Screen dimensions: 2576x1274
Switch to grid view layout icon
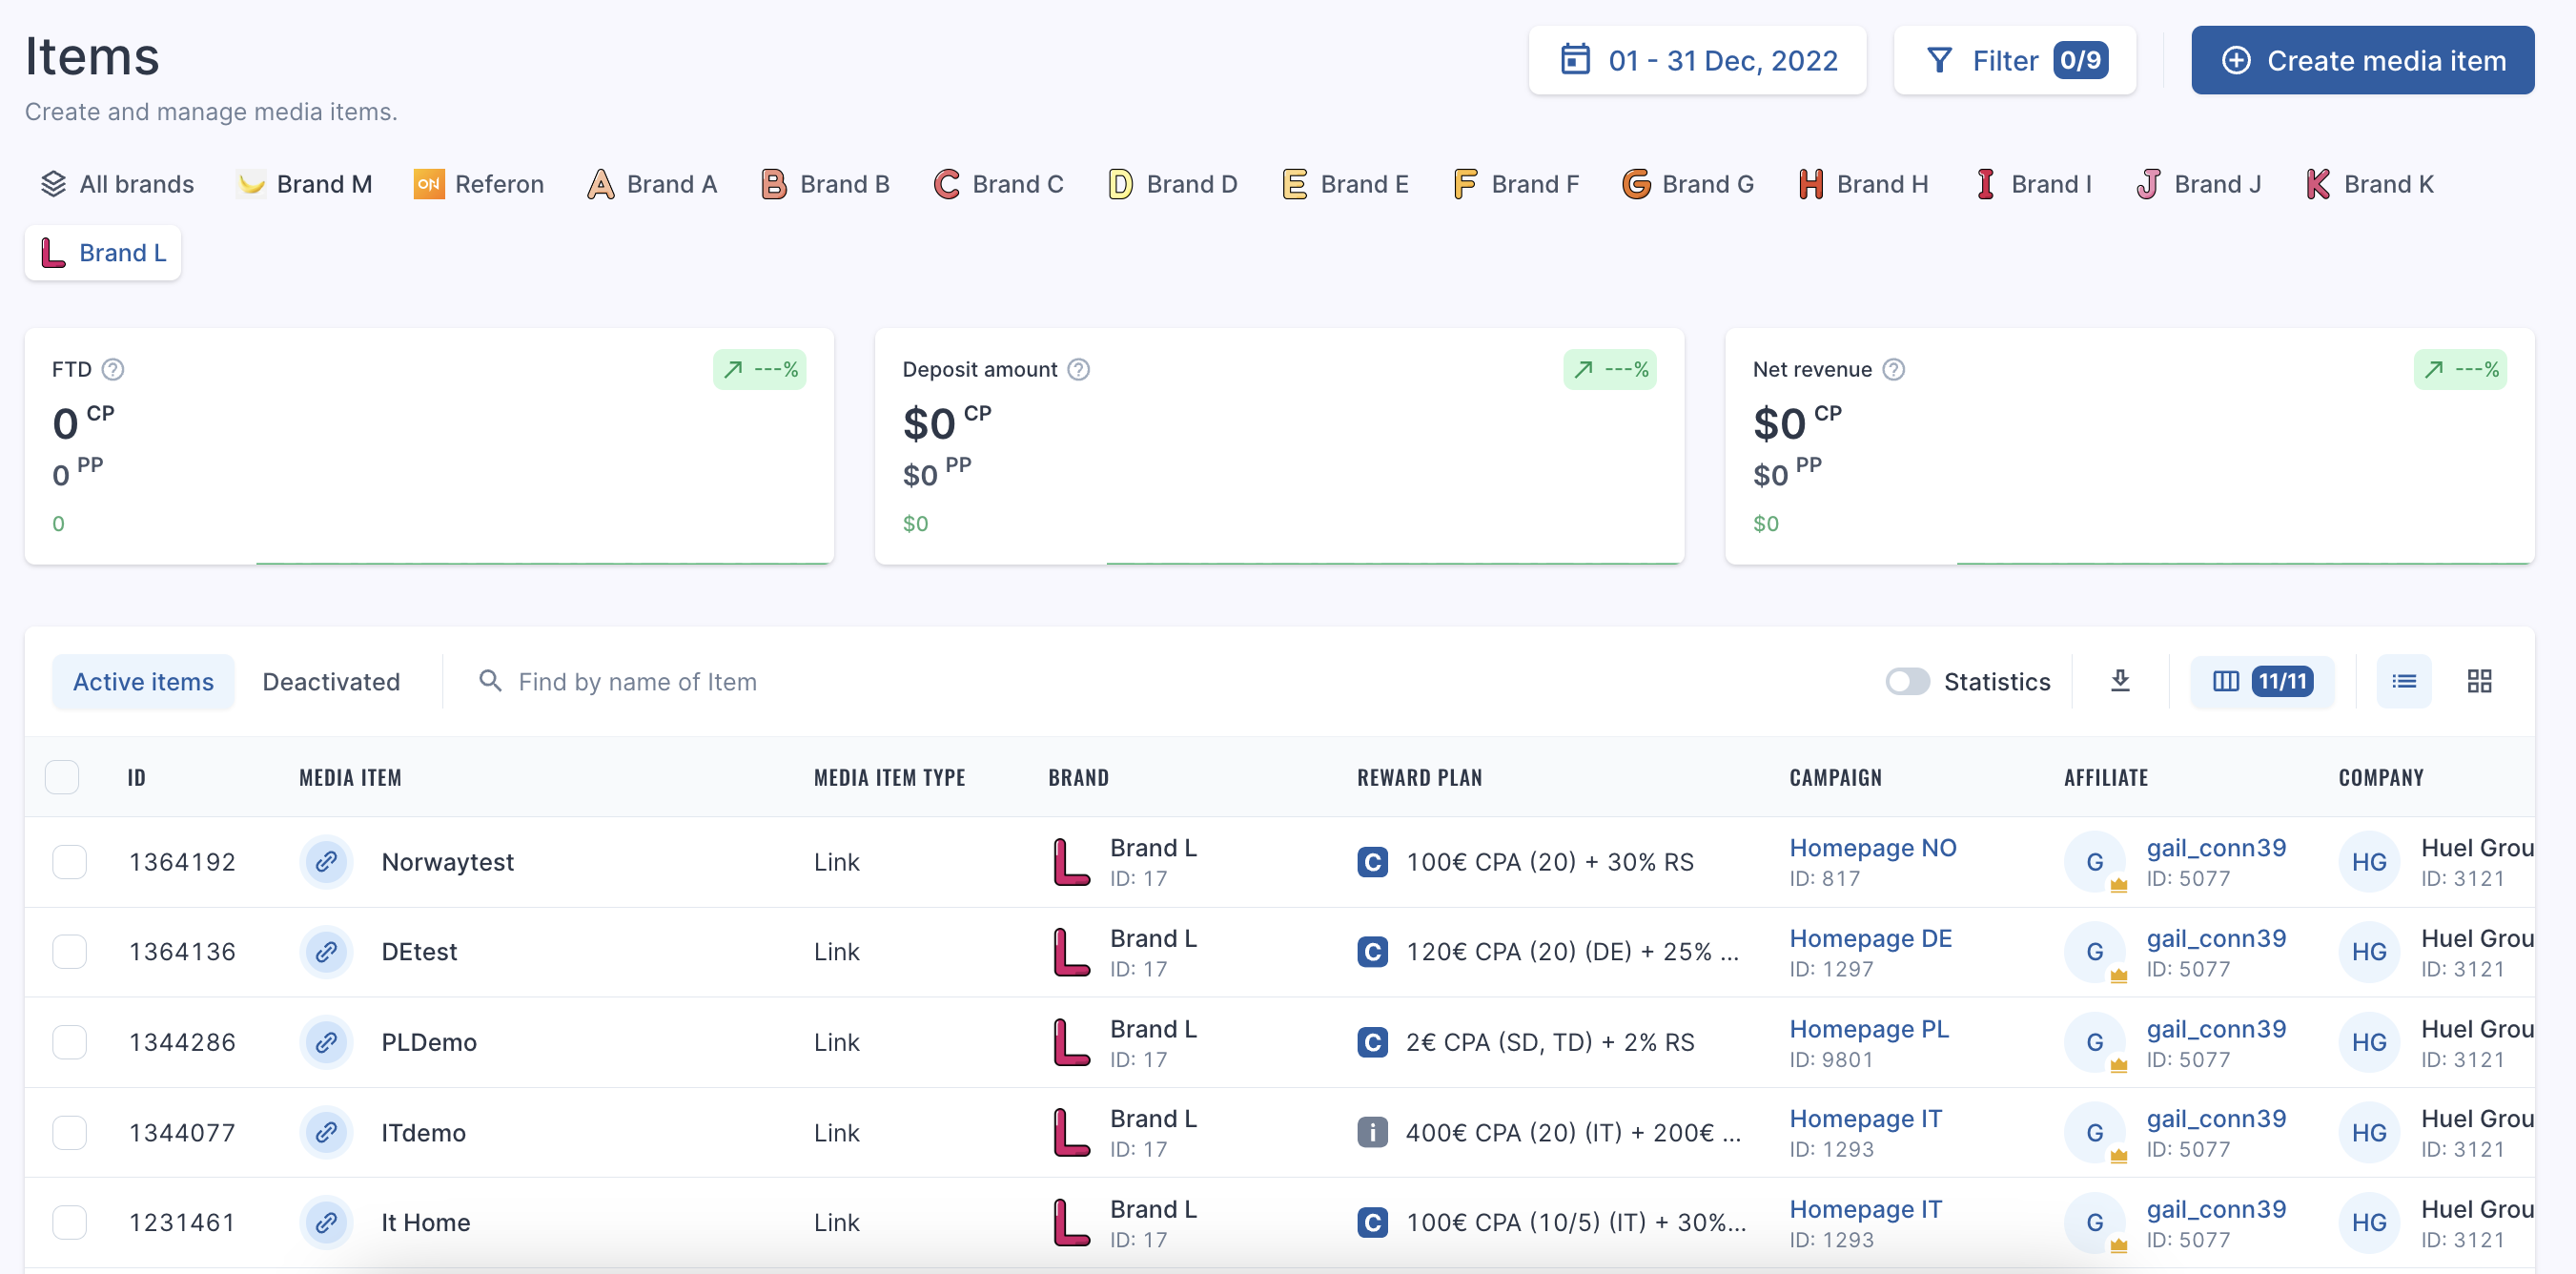pyautogui.click(x=2479, y=681)
